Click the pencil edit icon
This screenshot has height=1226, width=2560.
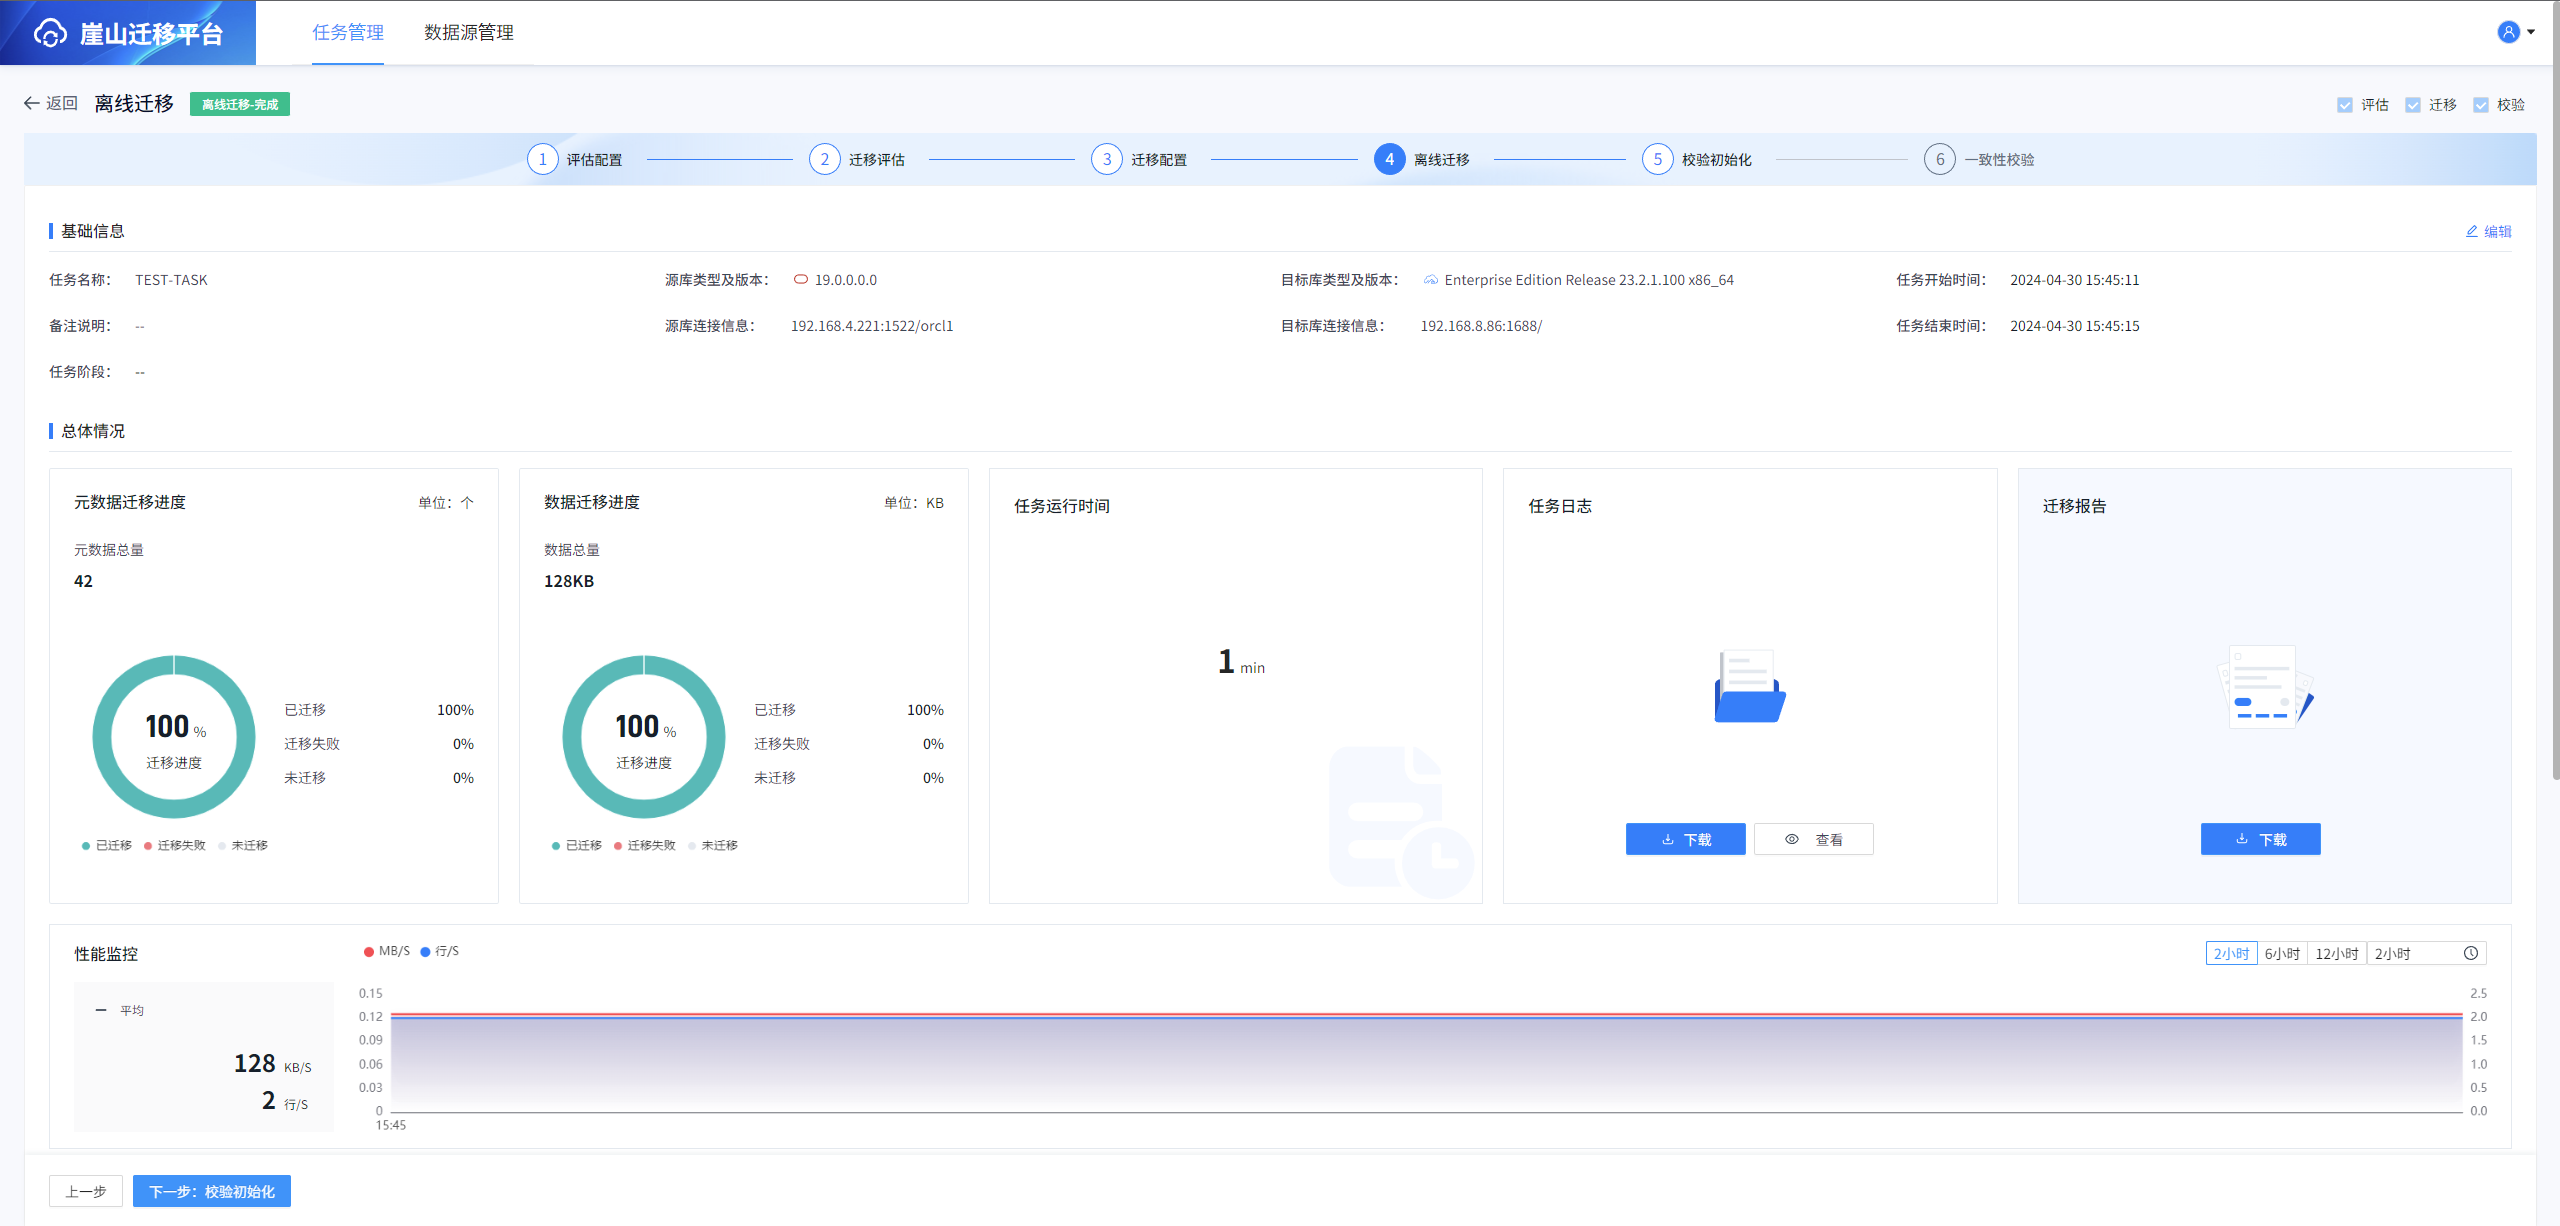click(2471, 231)
